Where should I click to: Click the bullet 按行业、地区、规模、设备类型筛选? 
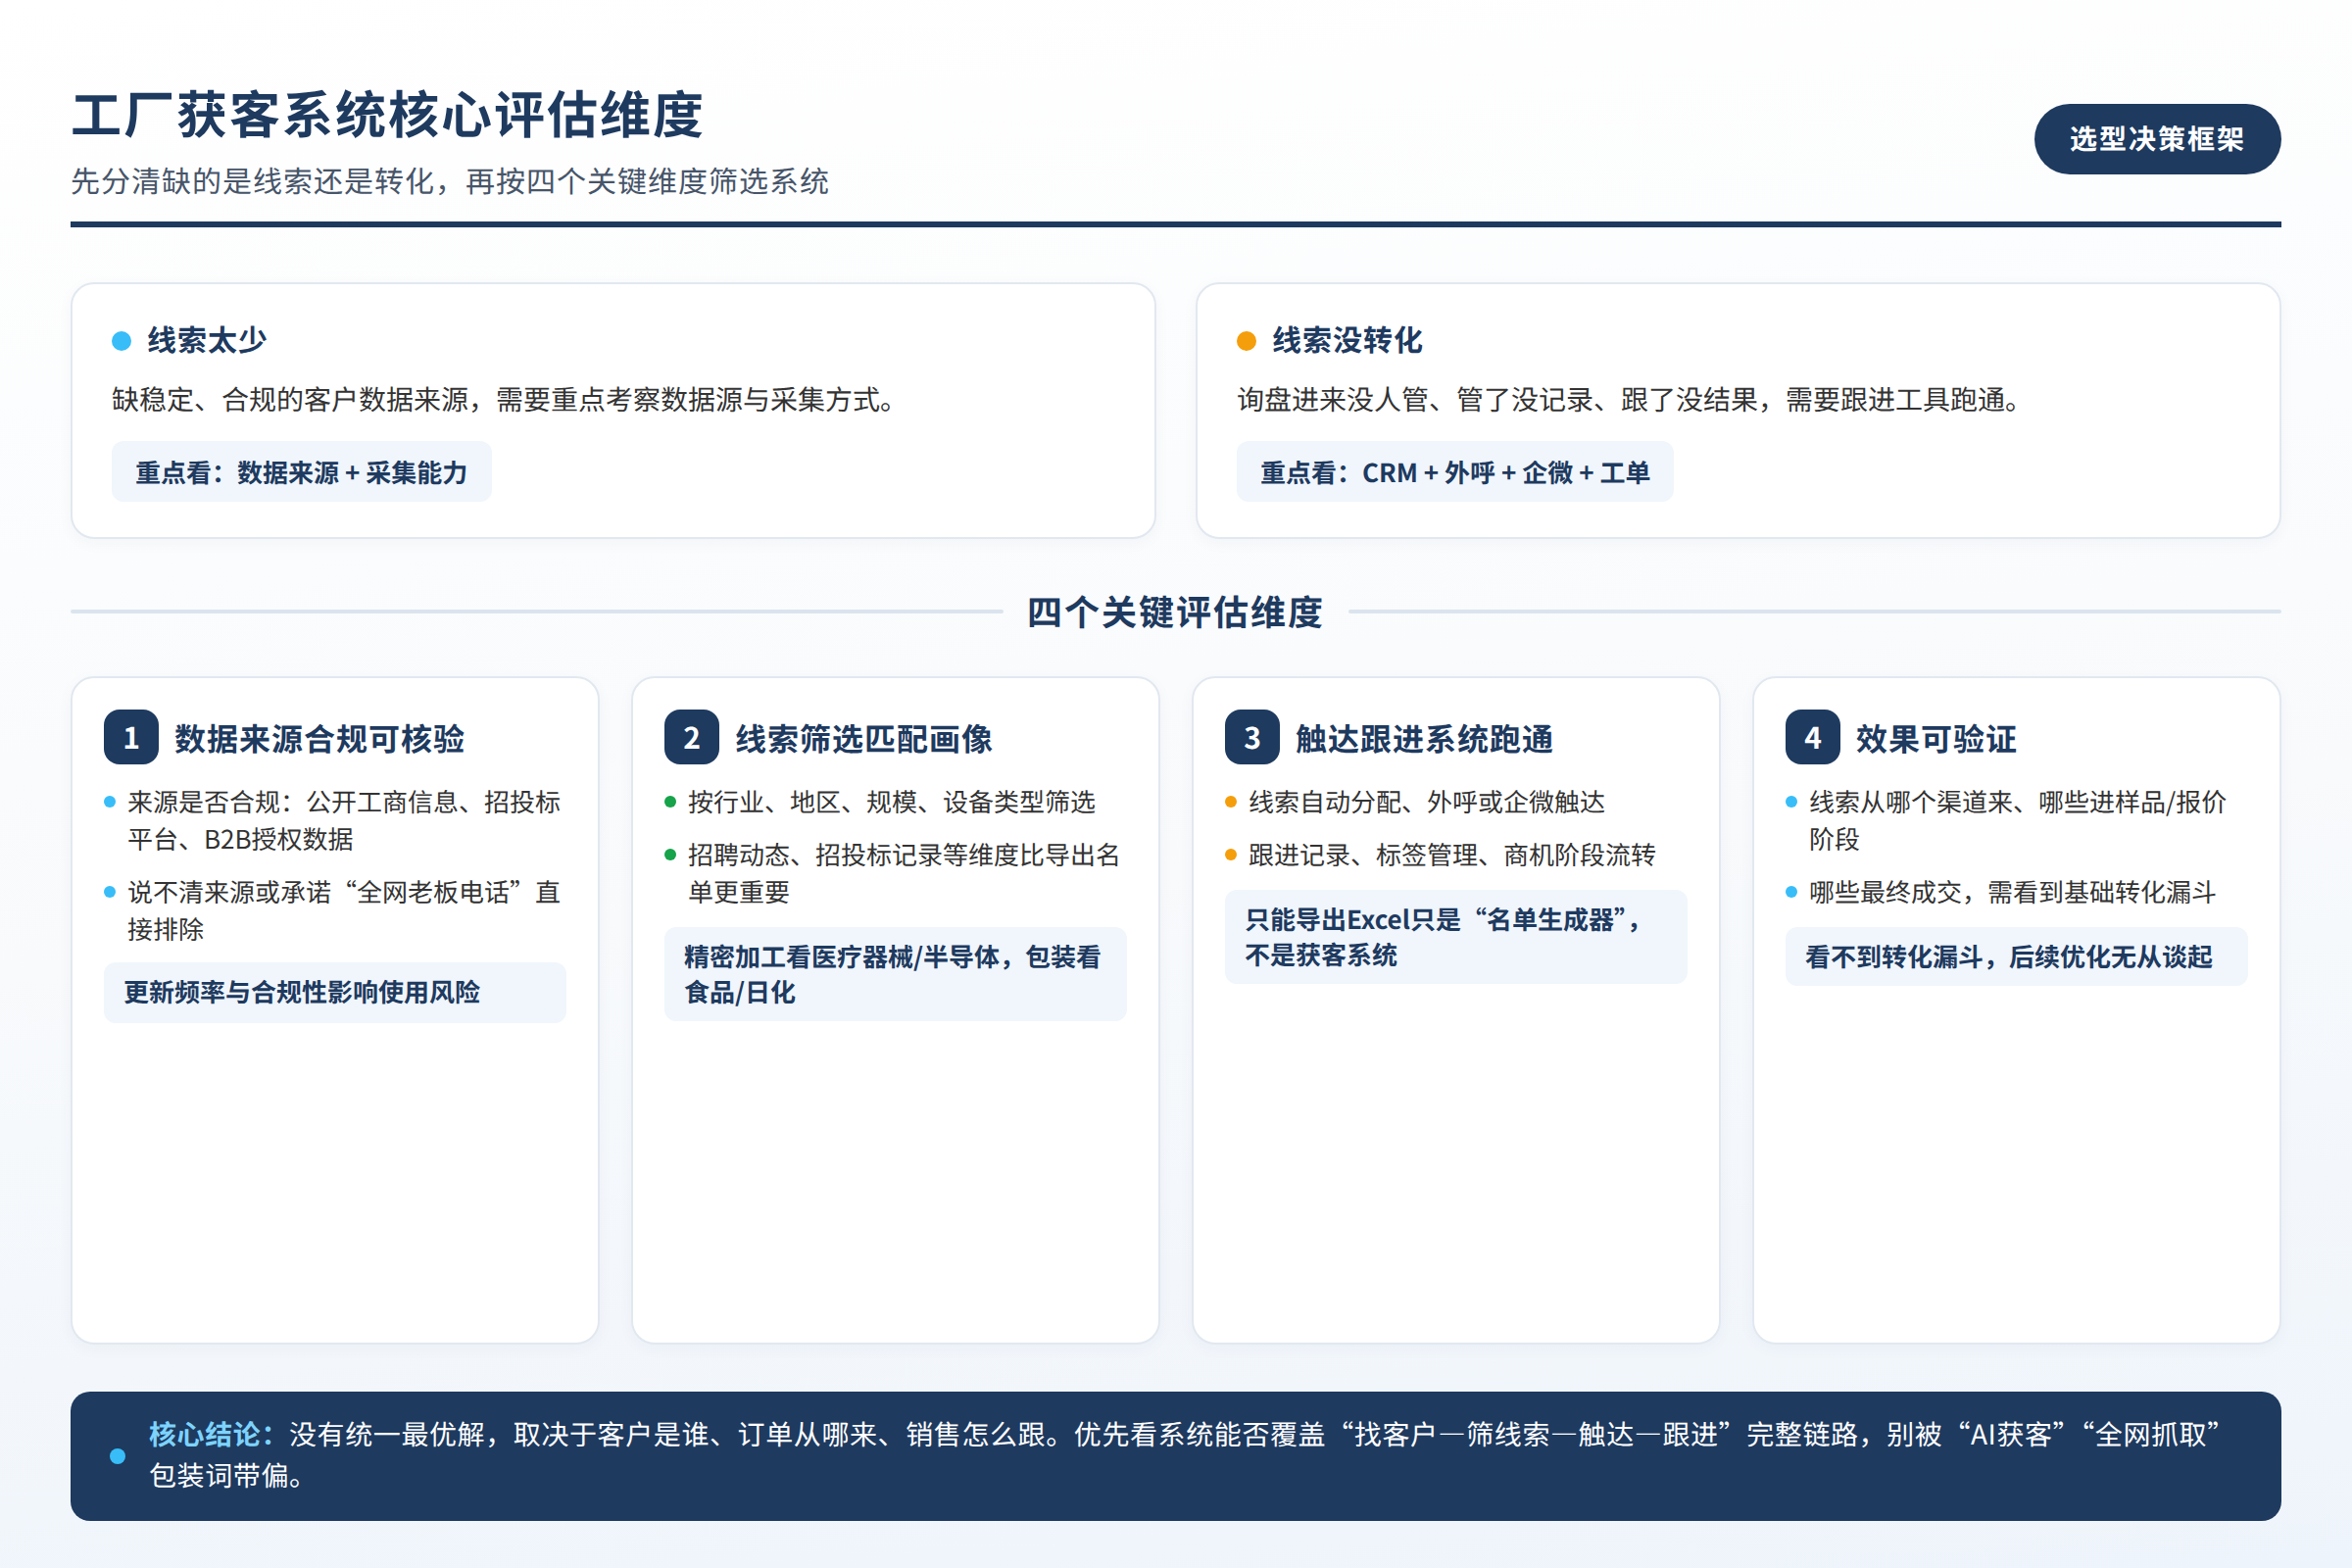891,802
